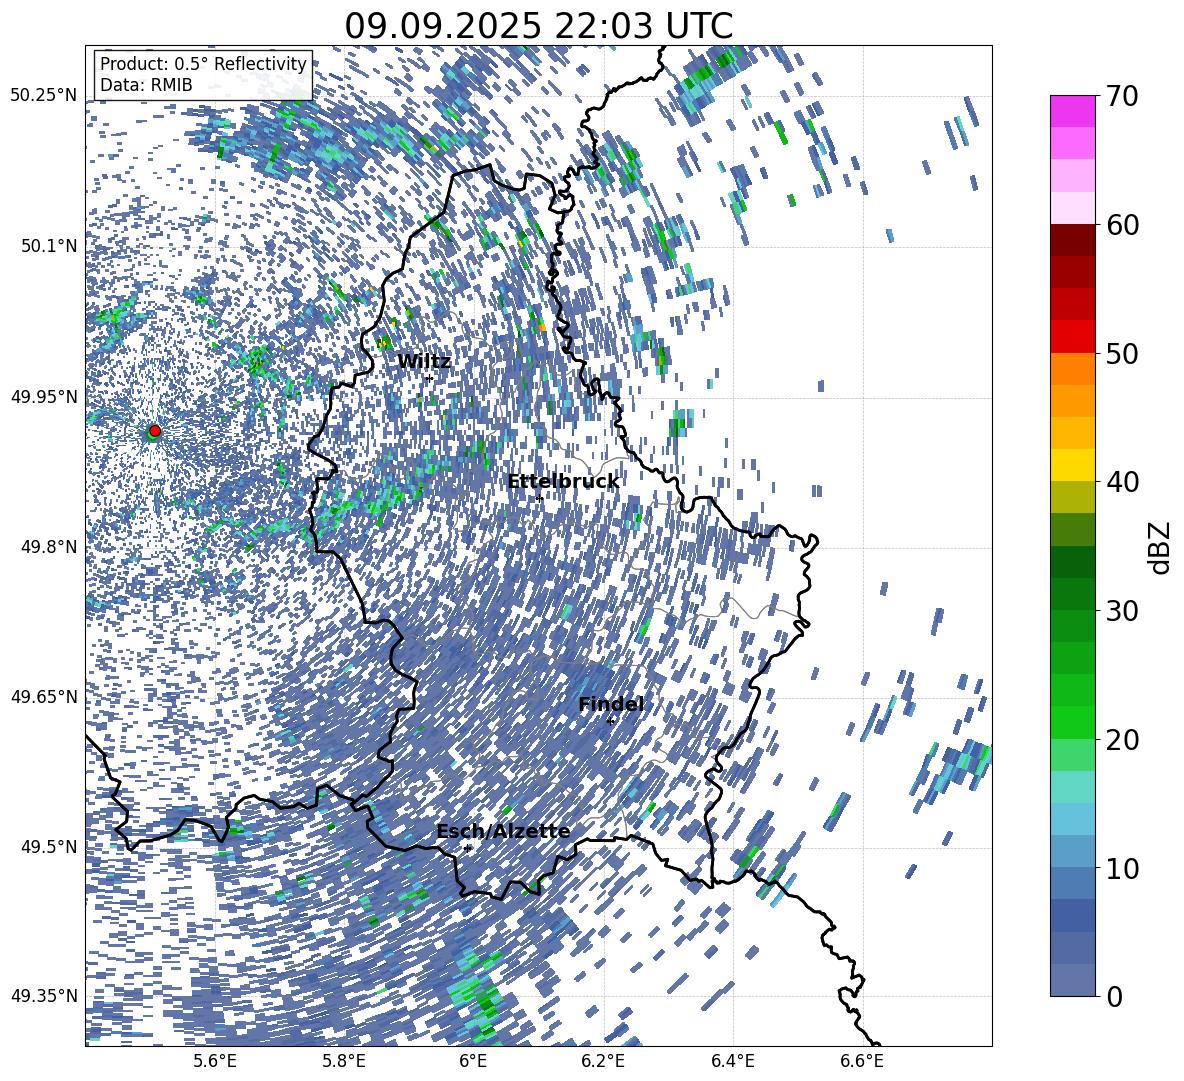Select the Esch/Alzette city label
The width and height of the screenshot is (1184, 1081).
coord(503,831)
